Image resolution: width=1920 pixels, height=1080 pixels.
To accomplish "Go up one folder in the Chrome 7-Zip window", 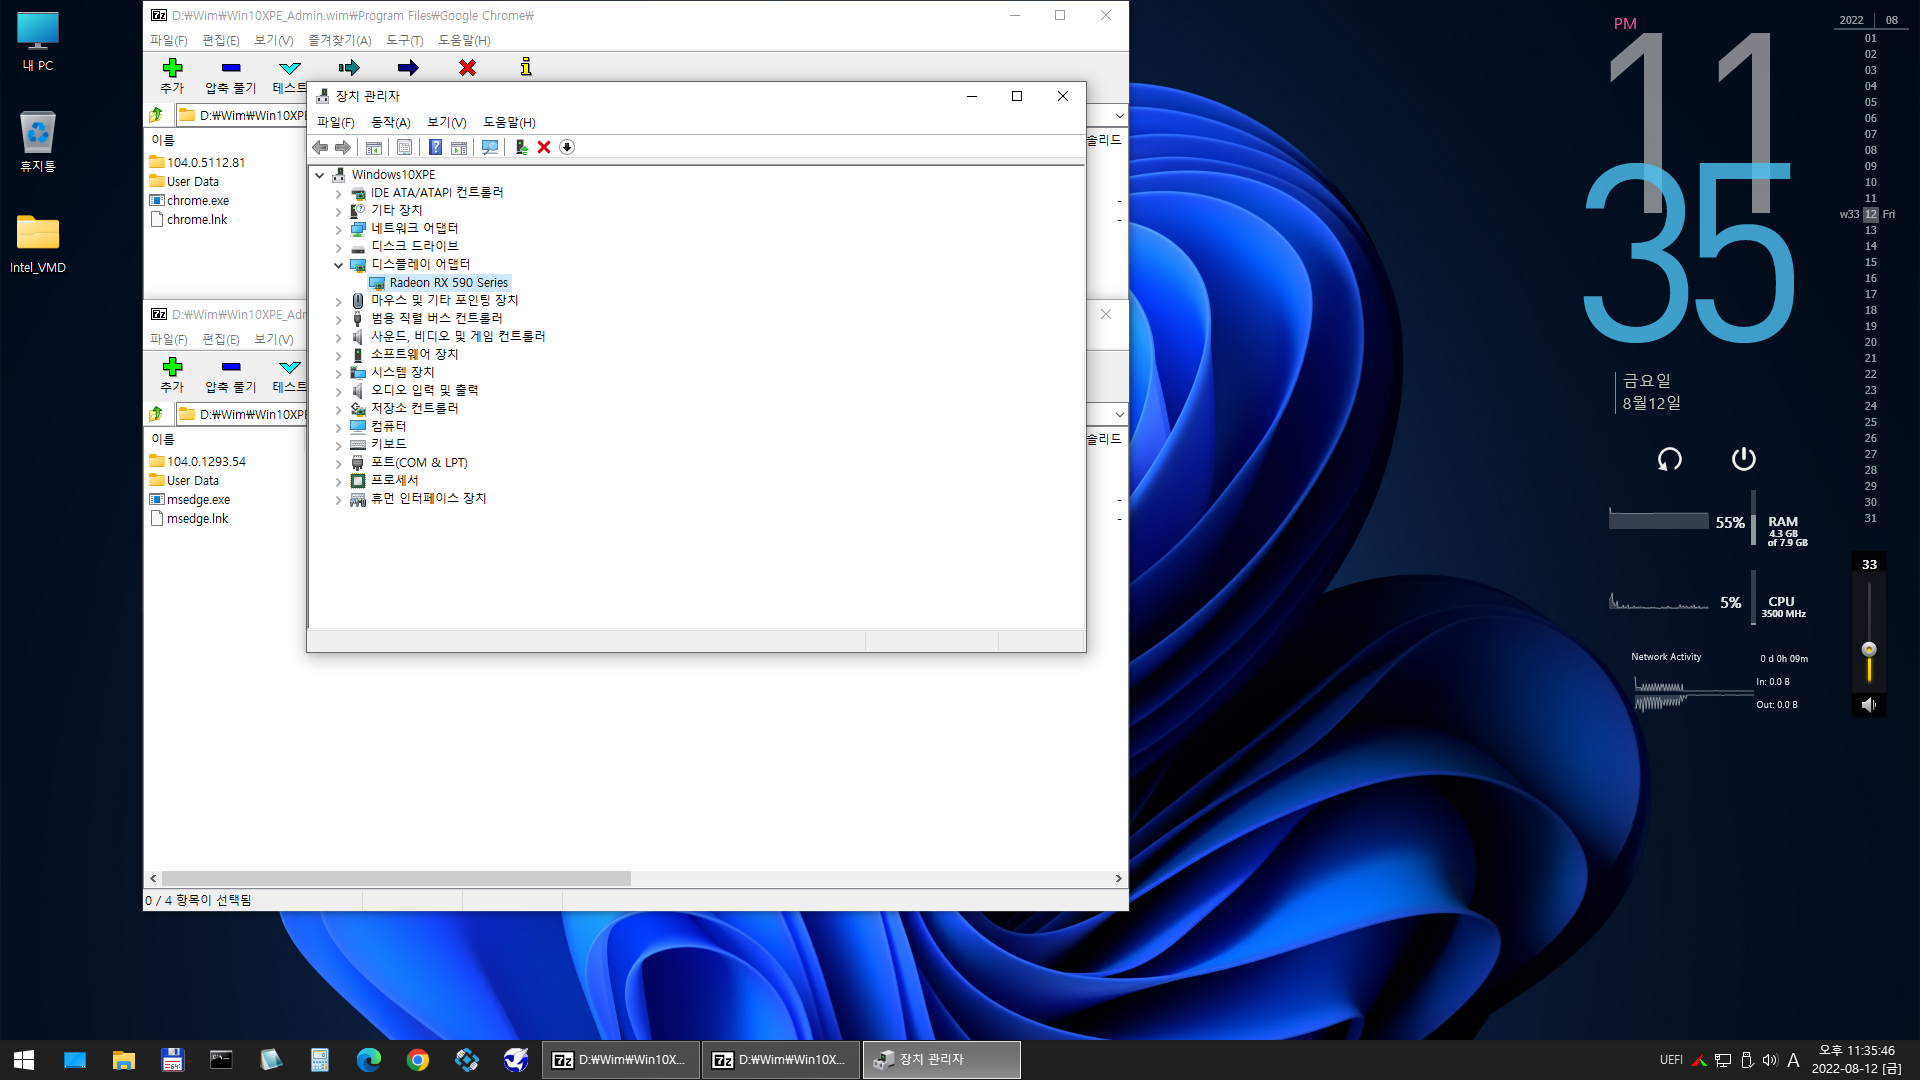I will (x=157, y=115).
